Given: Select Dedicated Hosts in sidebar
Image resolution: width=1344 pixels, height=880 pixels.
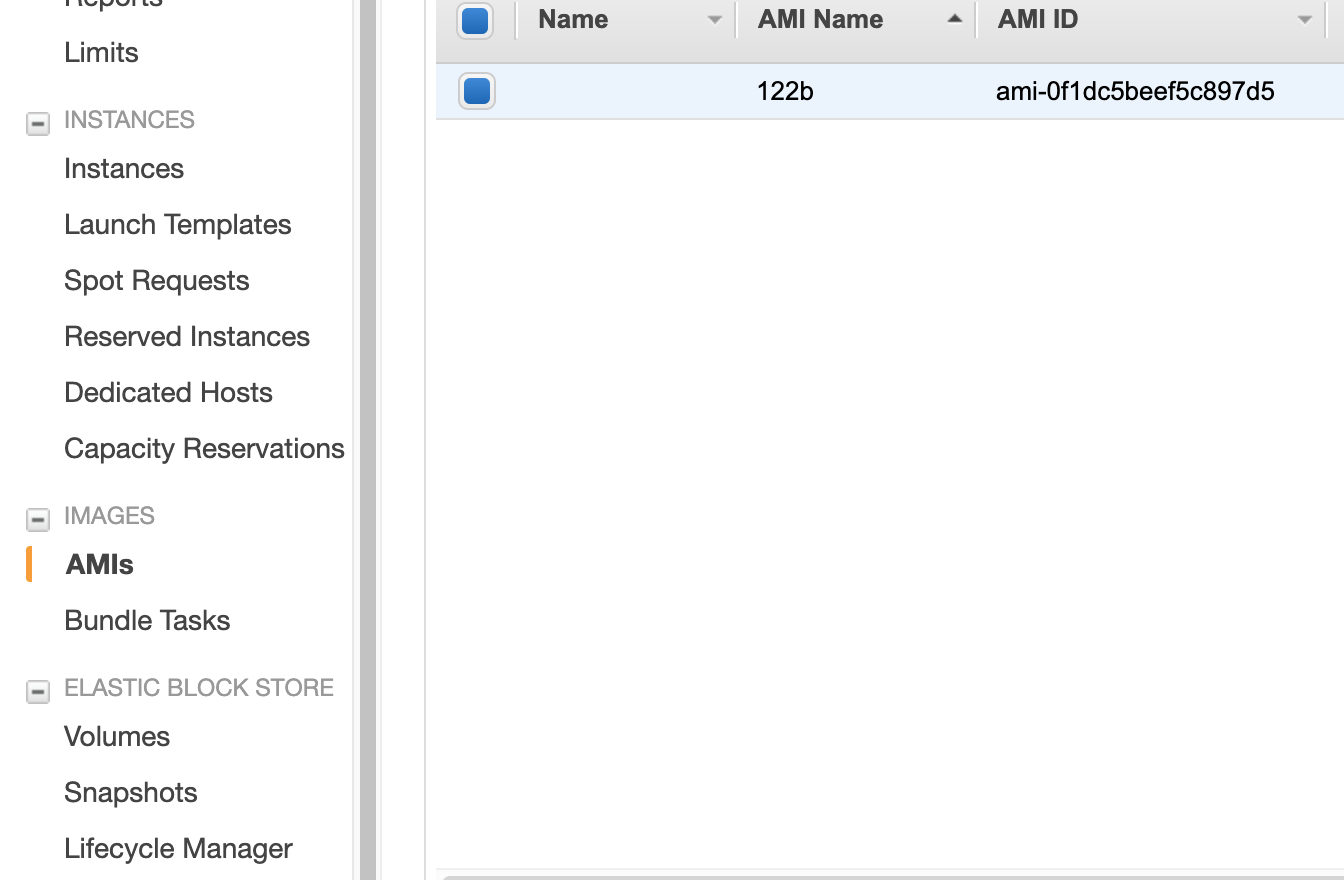Looking at the screenshot, I should point(168,392).
